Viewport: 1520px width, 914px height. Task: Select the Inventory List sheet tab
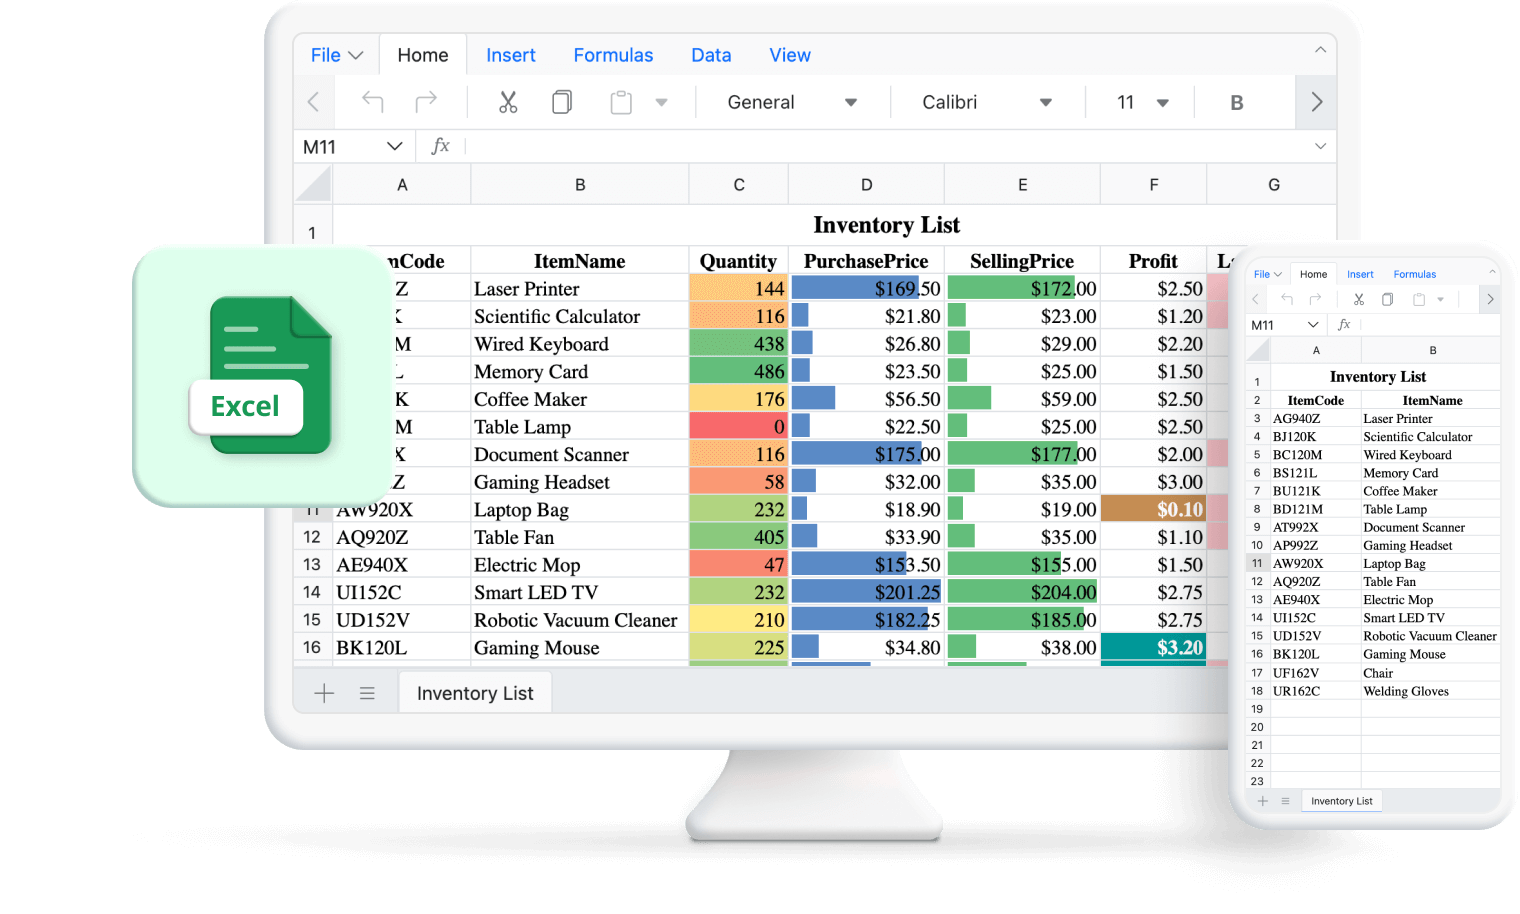point(474,692)
